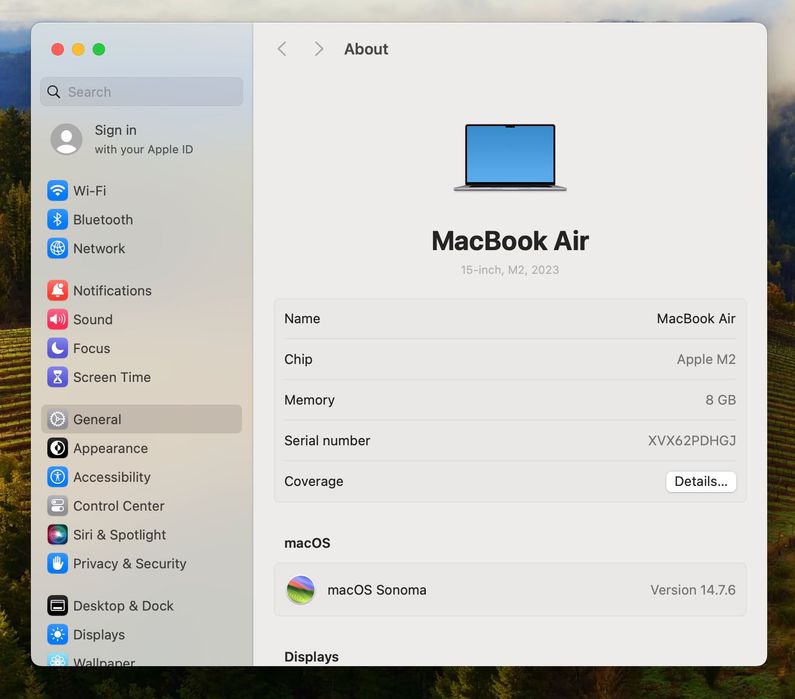Select the Sound speaker icon
Image resolution: width=795 pixels, height=699 pixels.
pos(57,319)
